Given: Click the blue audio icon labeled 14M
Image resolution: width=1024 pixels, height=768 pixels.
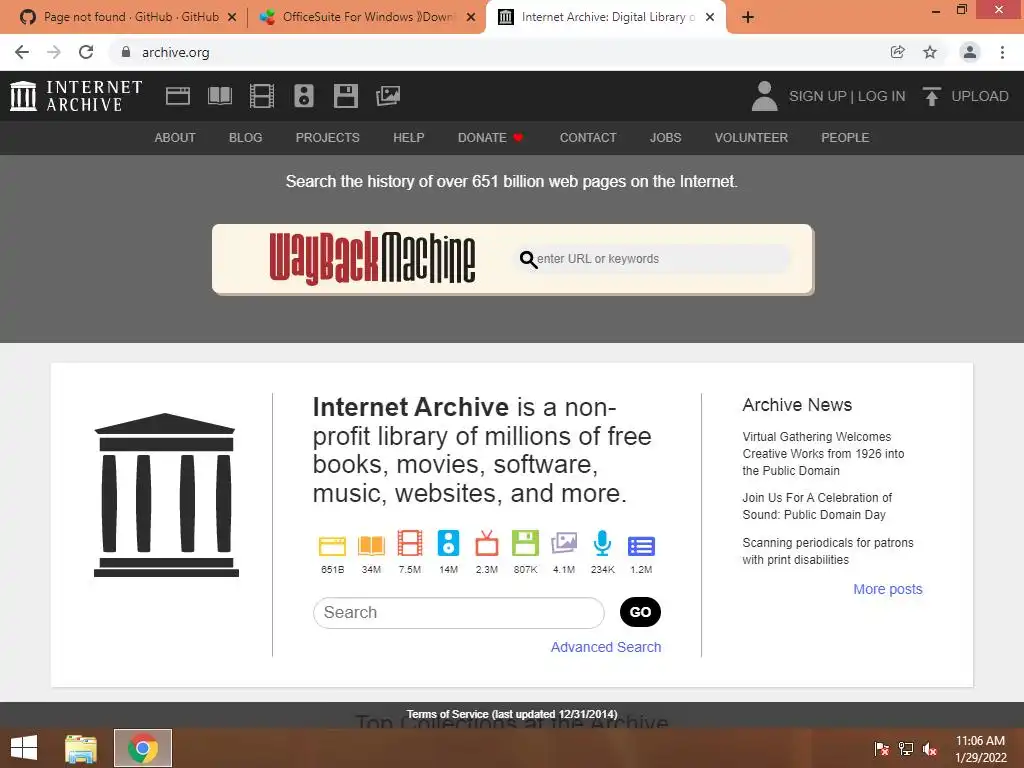Looking at the screenshot, I should pyautogui.click(x=448, y=543).
